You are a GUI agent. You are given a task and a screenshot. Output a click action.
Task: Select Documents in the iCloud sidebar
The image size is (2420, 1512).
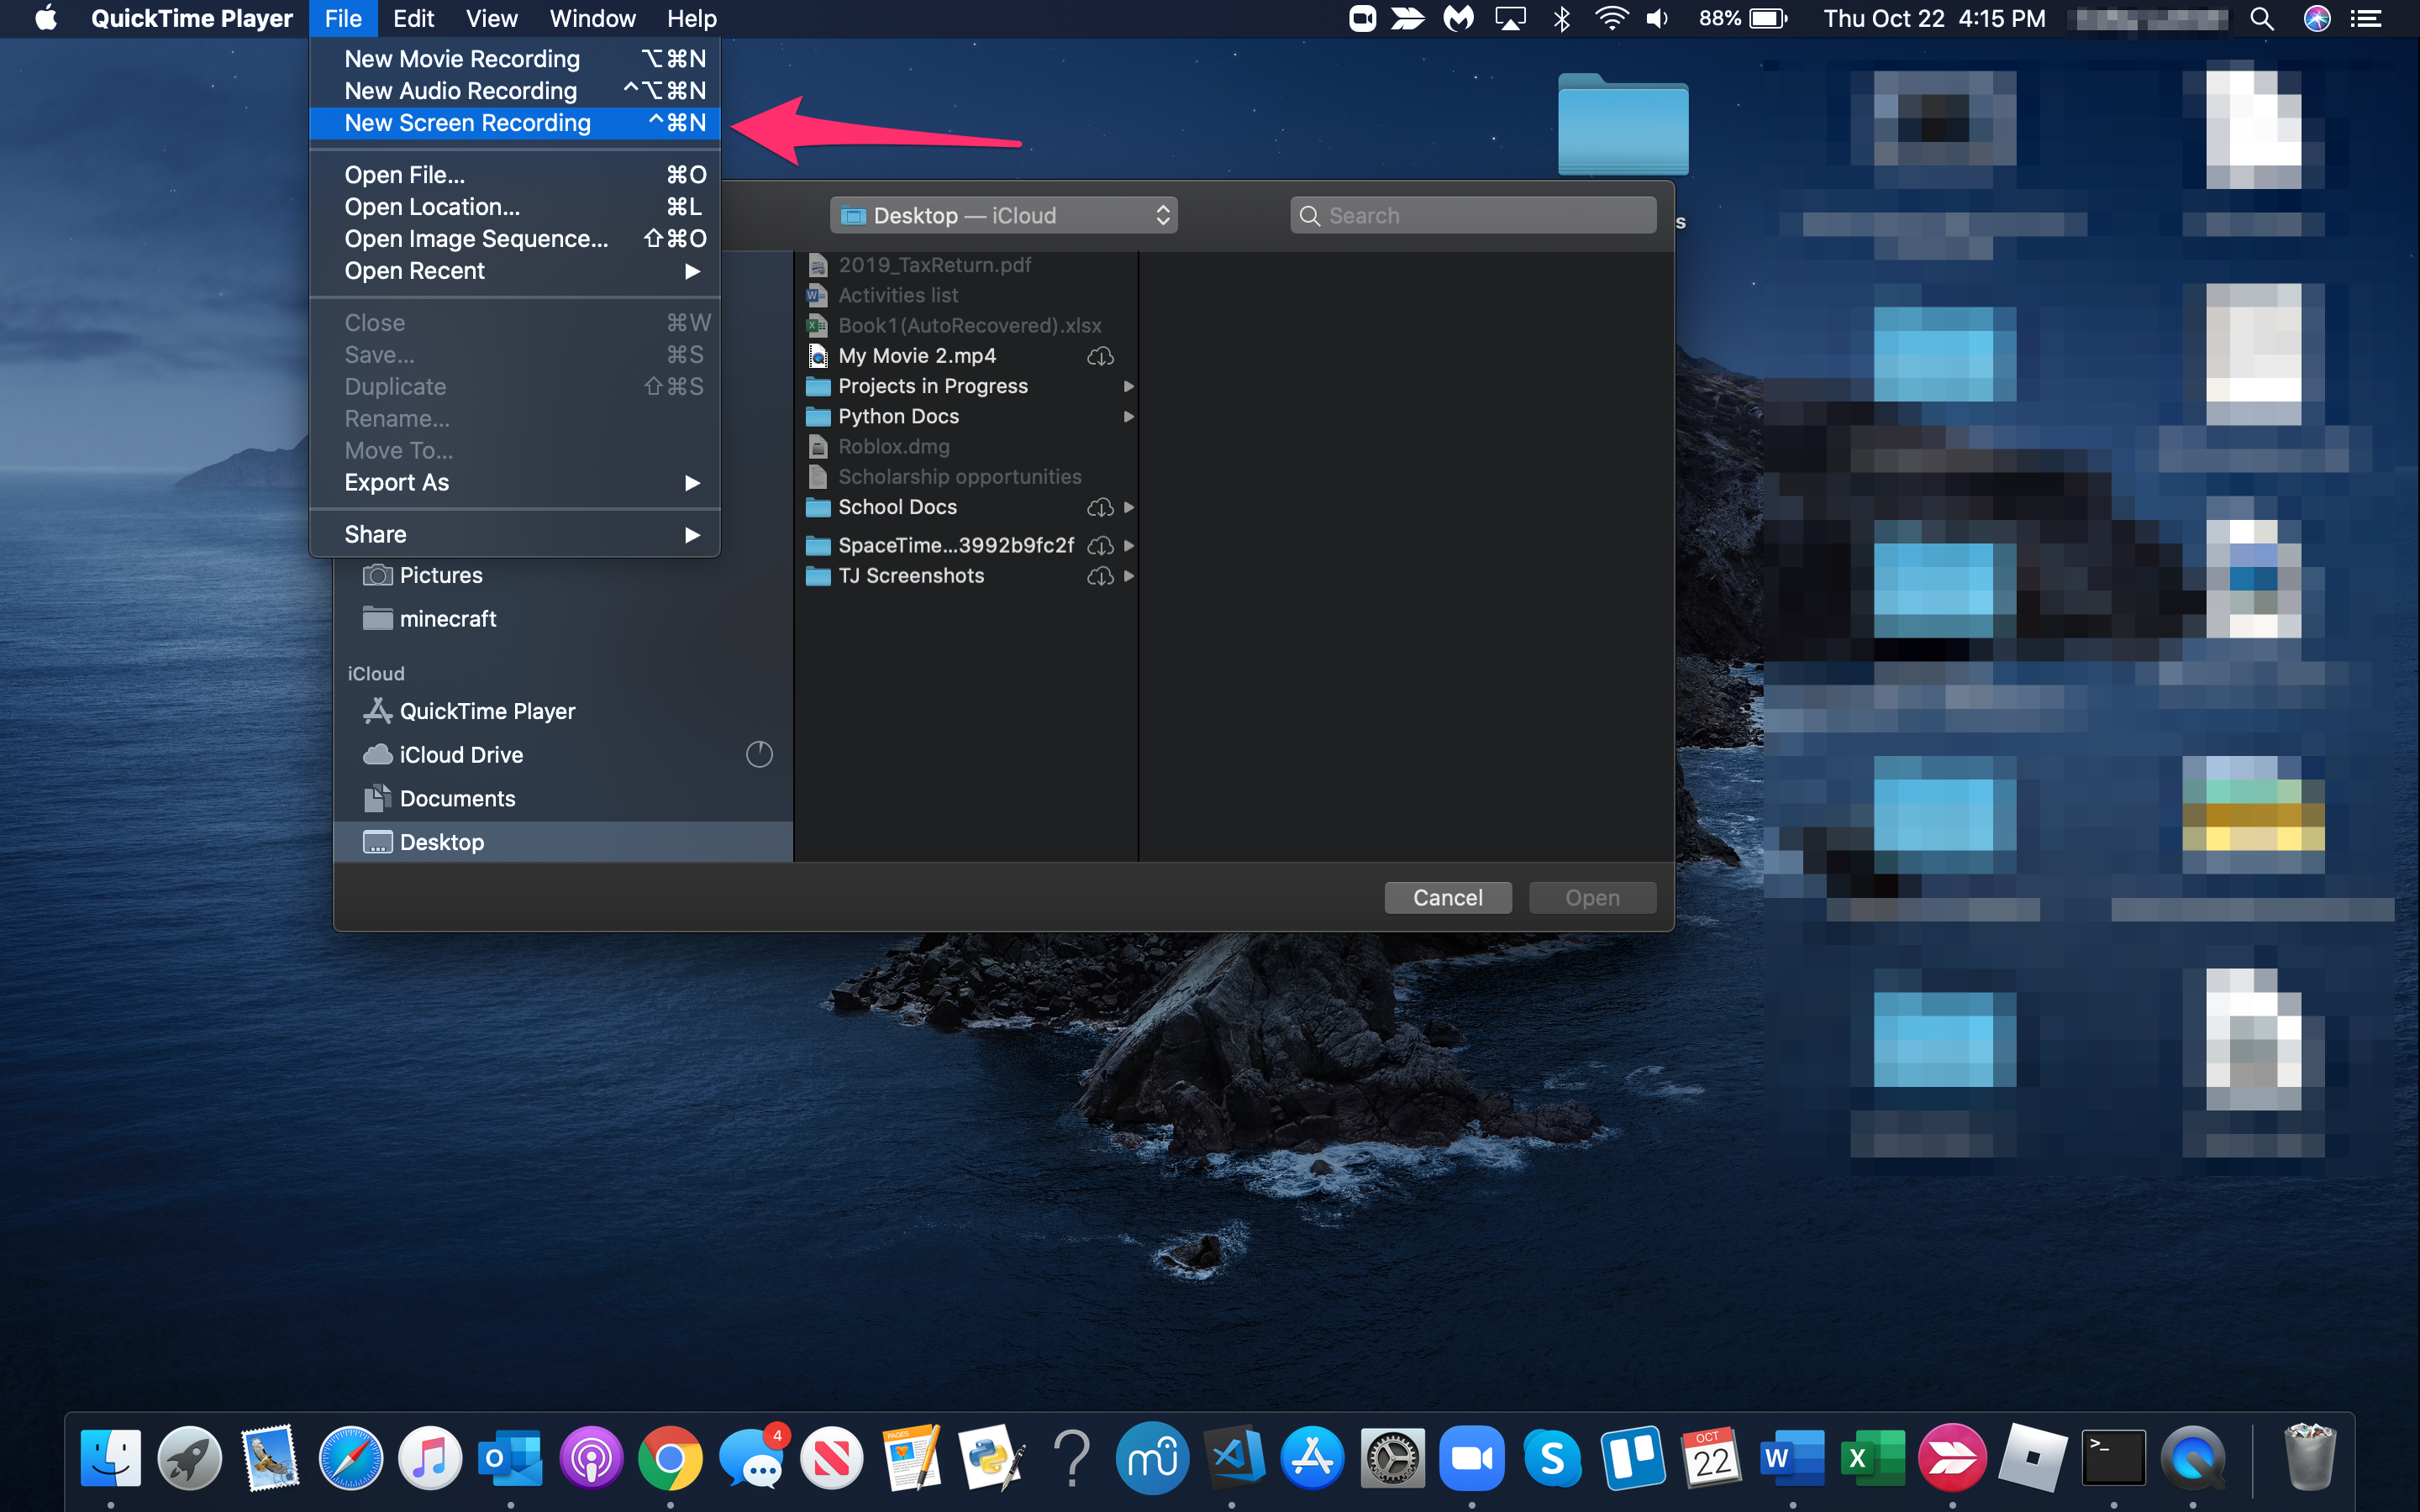[457, 799]
